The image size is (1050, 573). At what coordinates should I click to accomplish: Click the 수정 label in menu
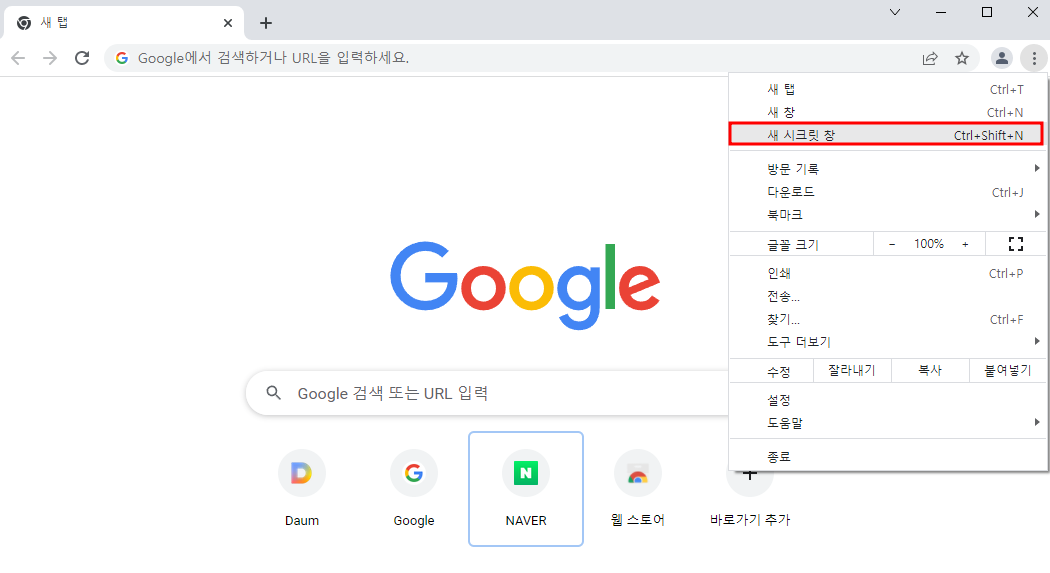779,372
